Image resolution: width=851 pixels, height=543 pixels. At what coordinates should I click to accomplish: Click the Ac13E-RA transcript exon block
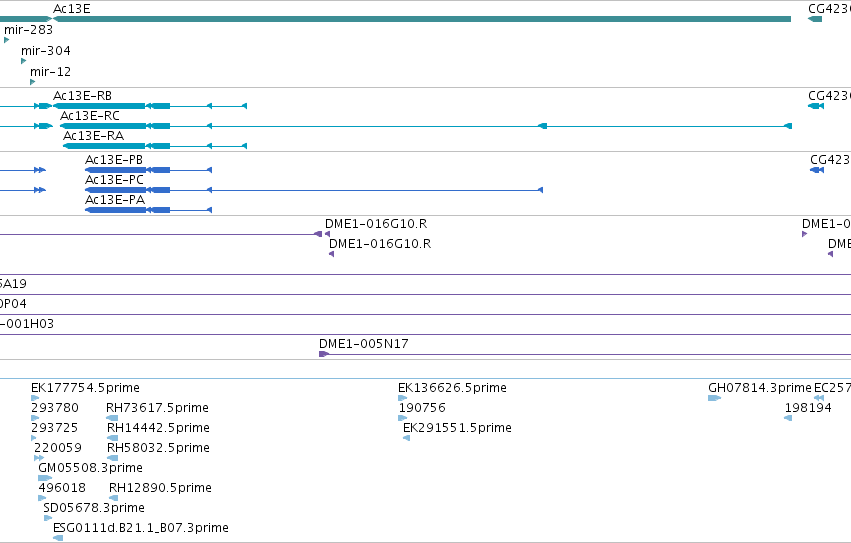[x=104, y=146]
